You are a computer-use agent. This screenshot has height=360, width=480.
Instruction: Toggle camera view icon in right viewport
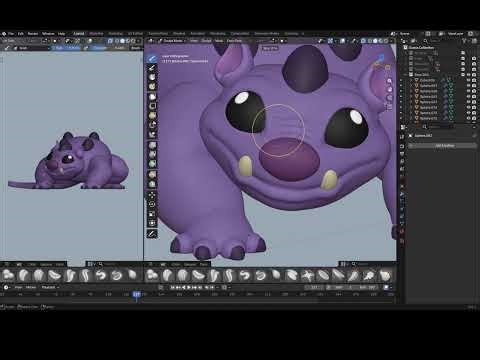[389, 98]
